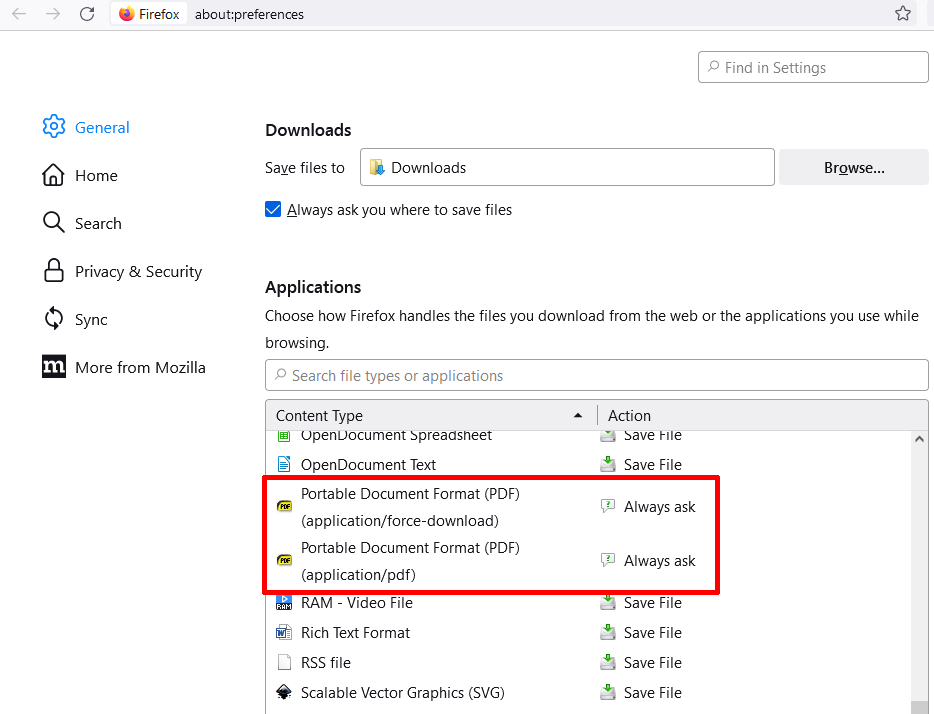This screenshot has width=934, height=714.
Task: Click the General link in sidebar
Action: (x=102, y=126)
